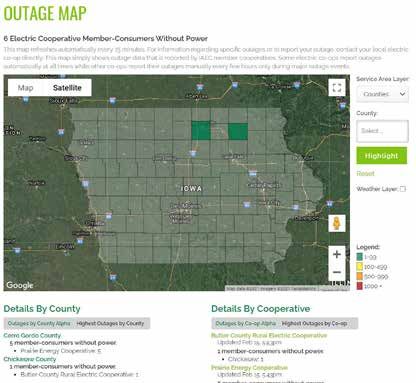The width and height of the screenshot is (416, 383).
Task: Open Cerro Gordo County details link
Action: [32, 335]
